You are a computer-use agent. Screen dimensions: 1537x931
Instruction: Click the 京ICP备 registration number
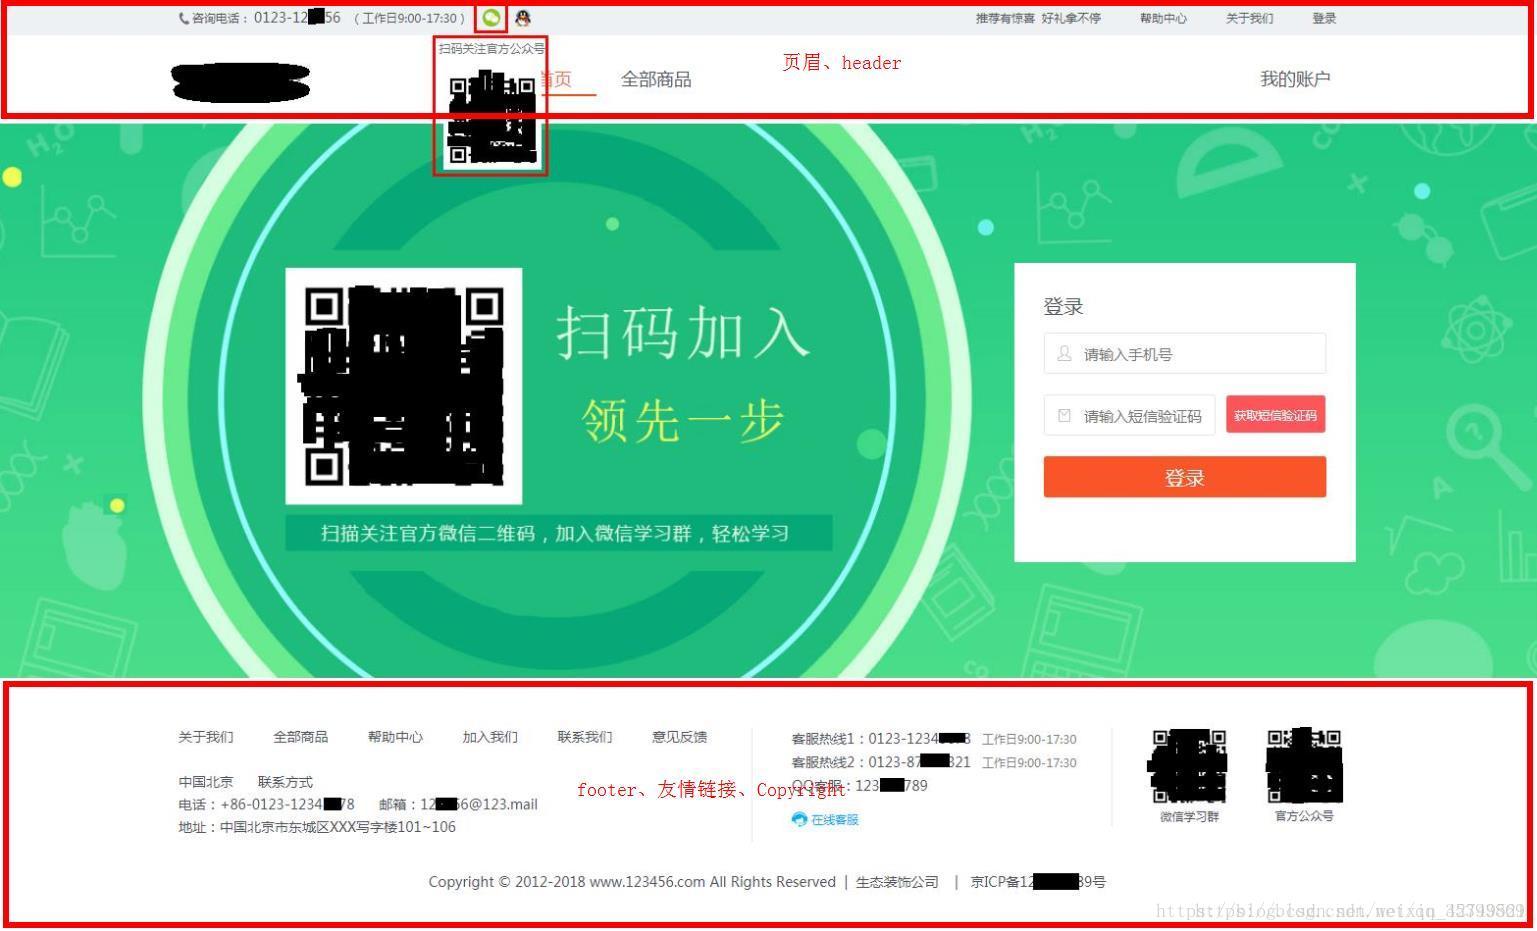coord(1038,882)
